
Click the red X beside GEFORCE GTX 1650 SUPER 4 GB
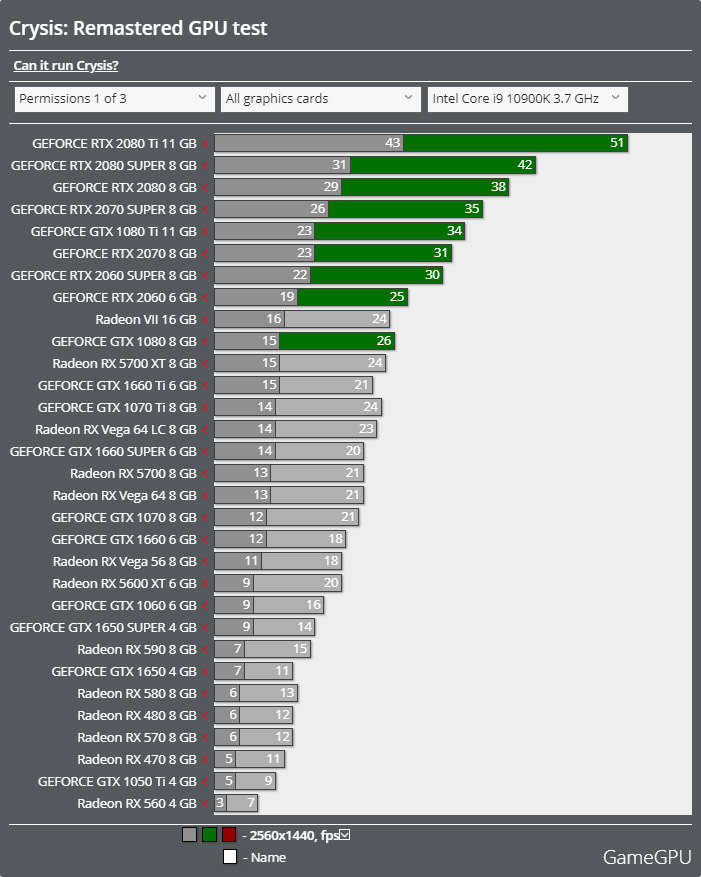pyautogui.click(x=204, y=628)
